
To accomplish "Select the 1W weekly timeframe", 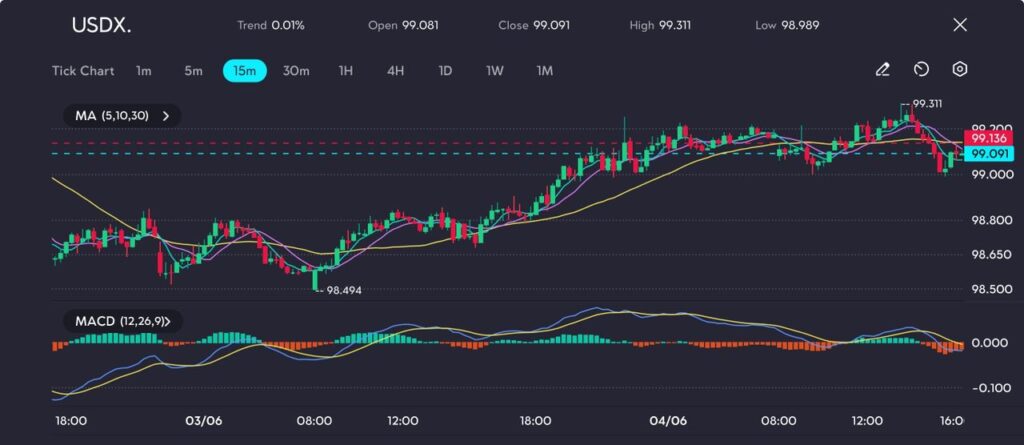I will (495, 71).
